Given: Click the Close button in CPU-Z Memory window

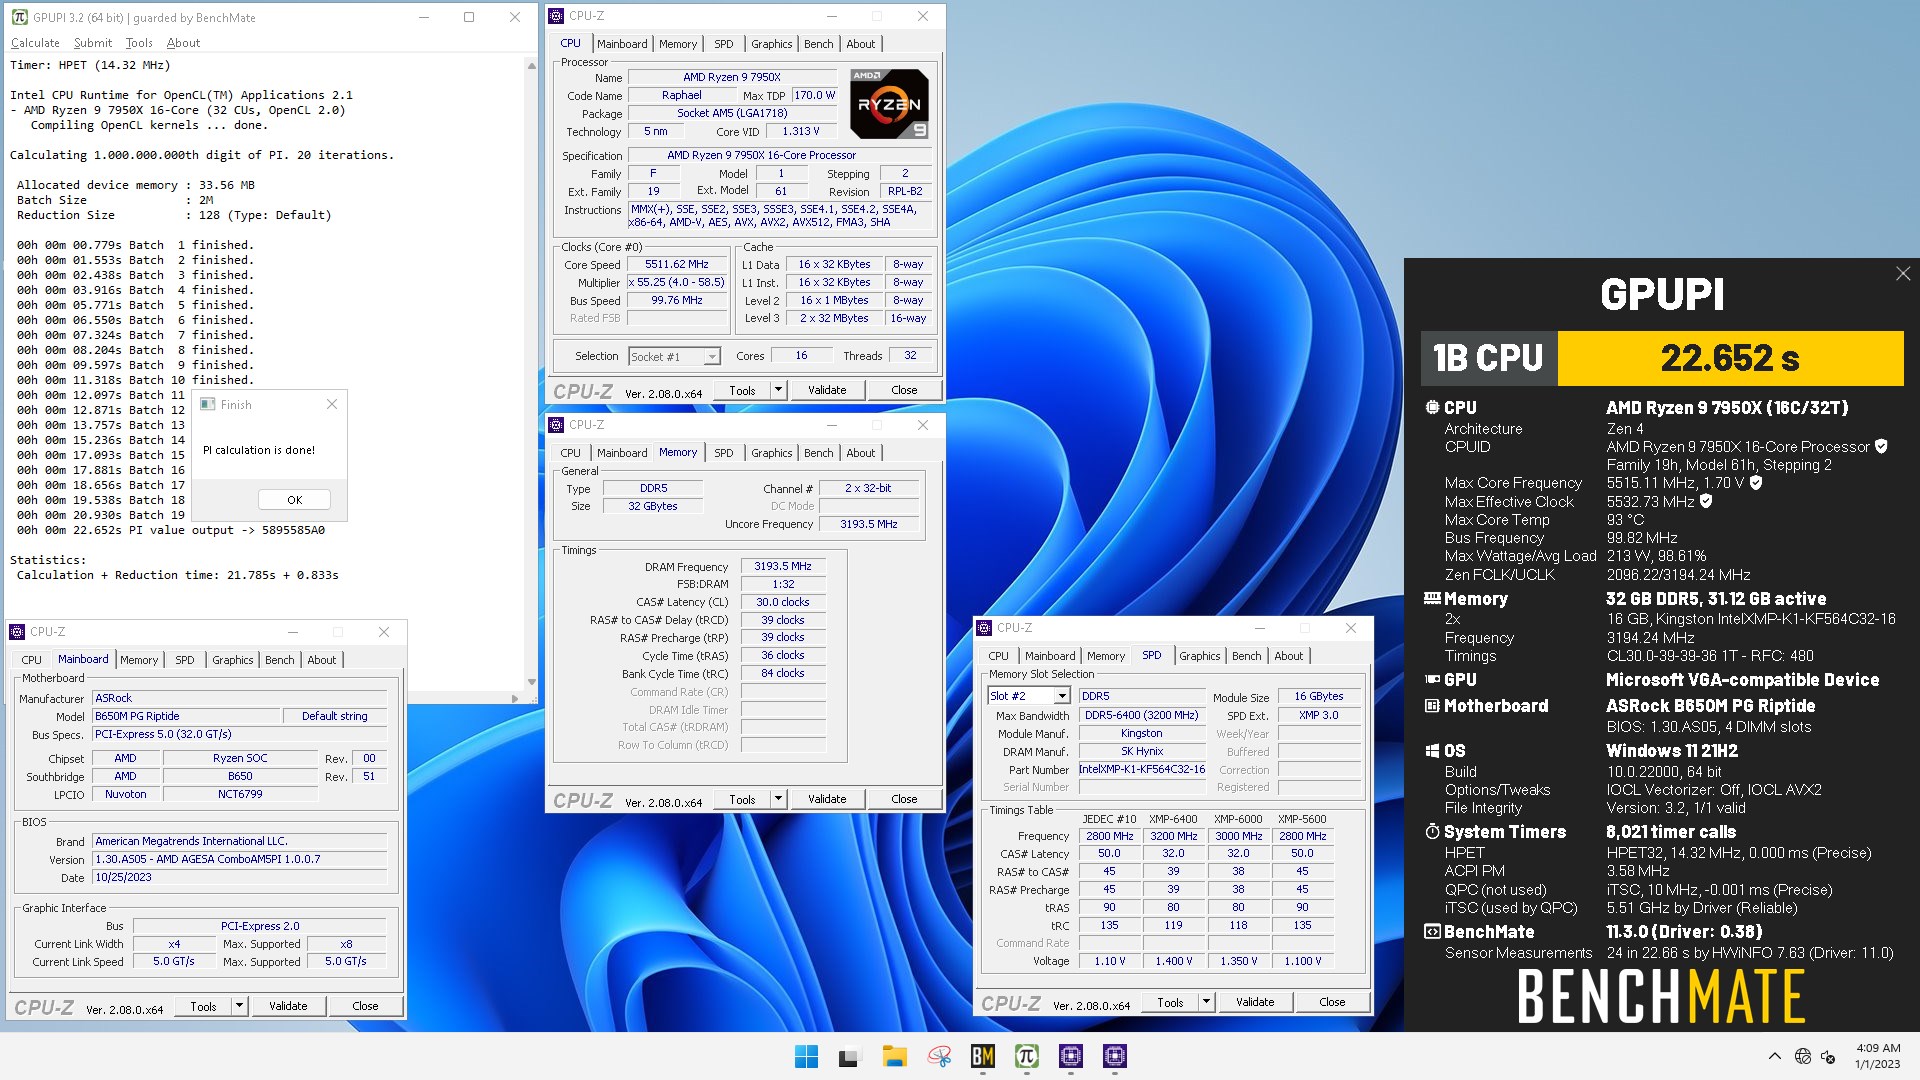Looking at the screenshot, I should tap(904, 799).
